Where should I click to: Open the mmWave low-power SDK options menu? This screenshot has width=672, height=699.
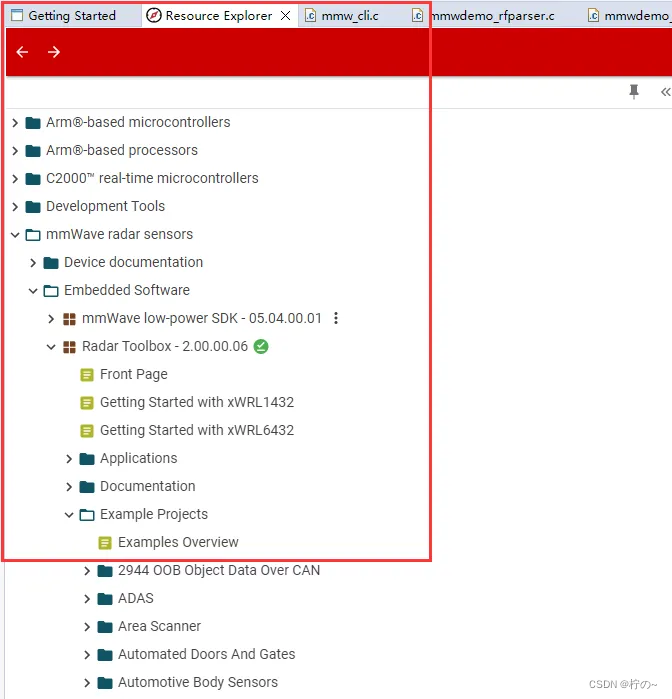click(x=336, y=318)
